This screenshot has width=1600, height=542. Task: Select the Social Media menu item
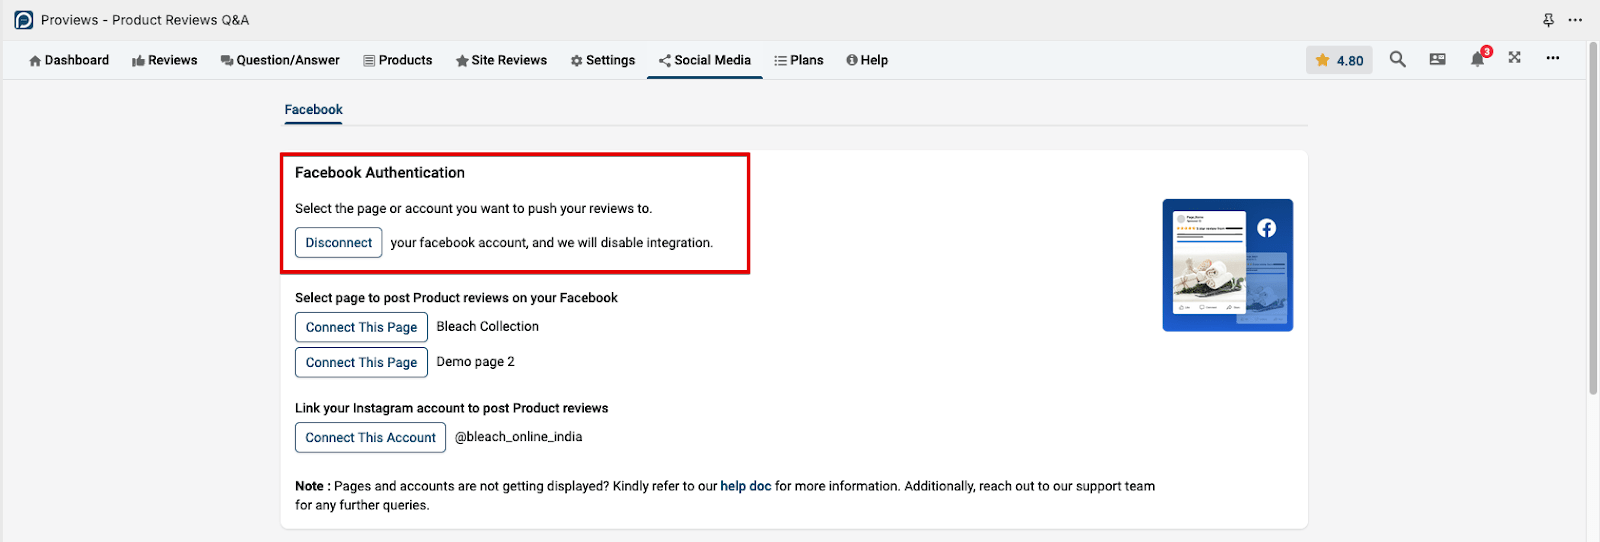(705, 60)
